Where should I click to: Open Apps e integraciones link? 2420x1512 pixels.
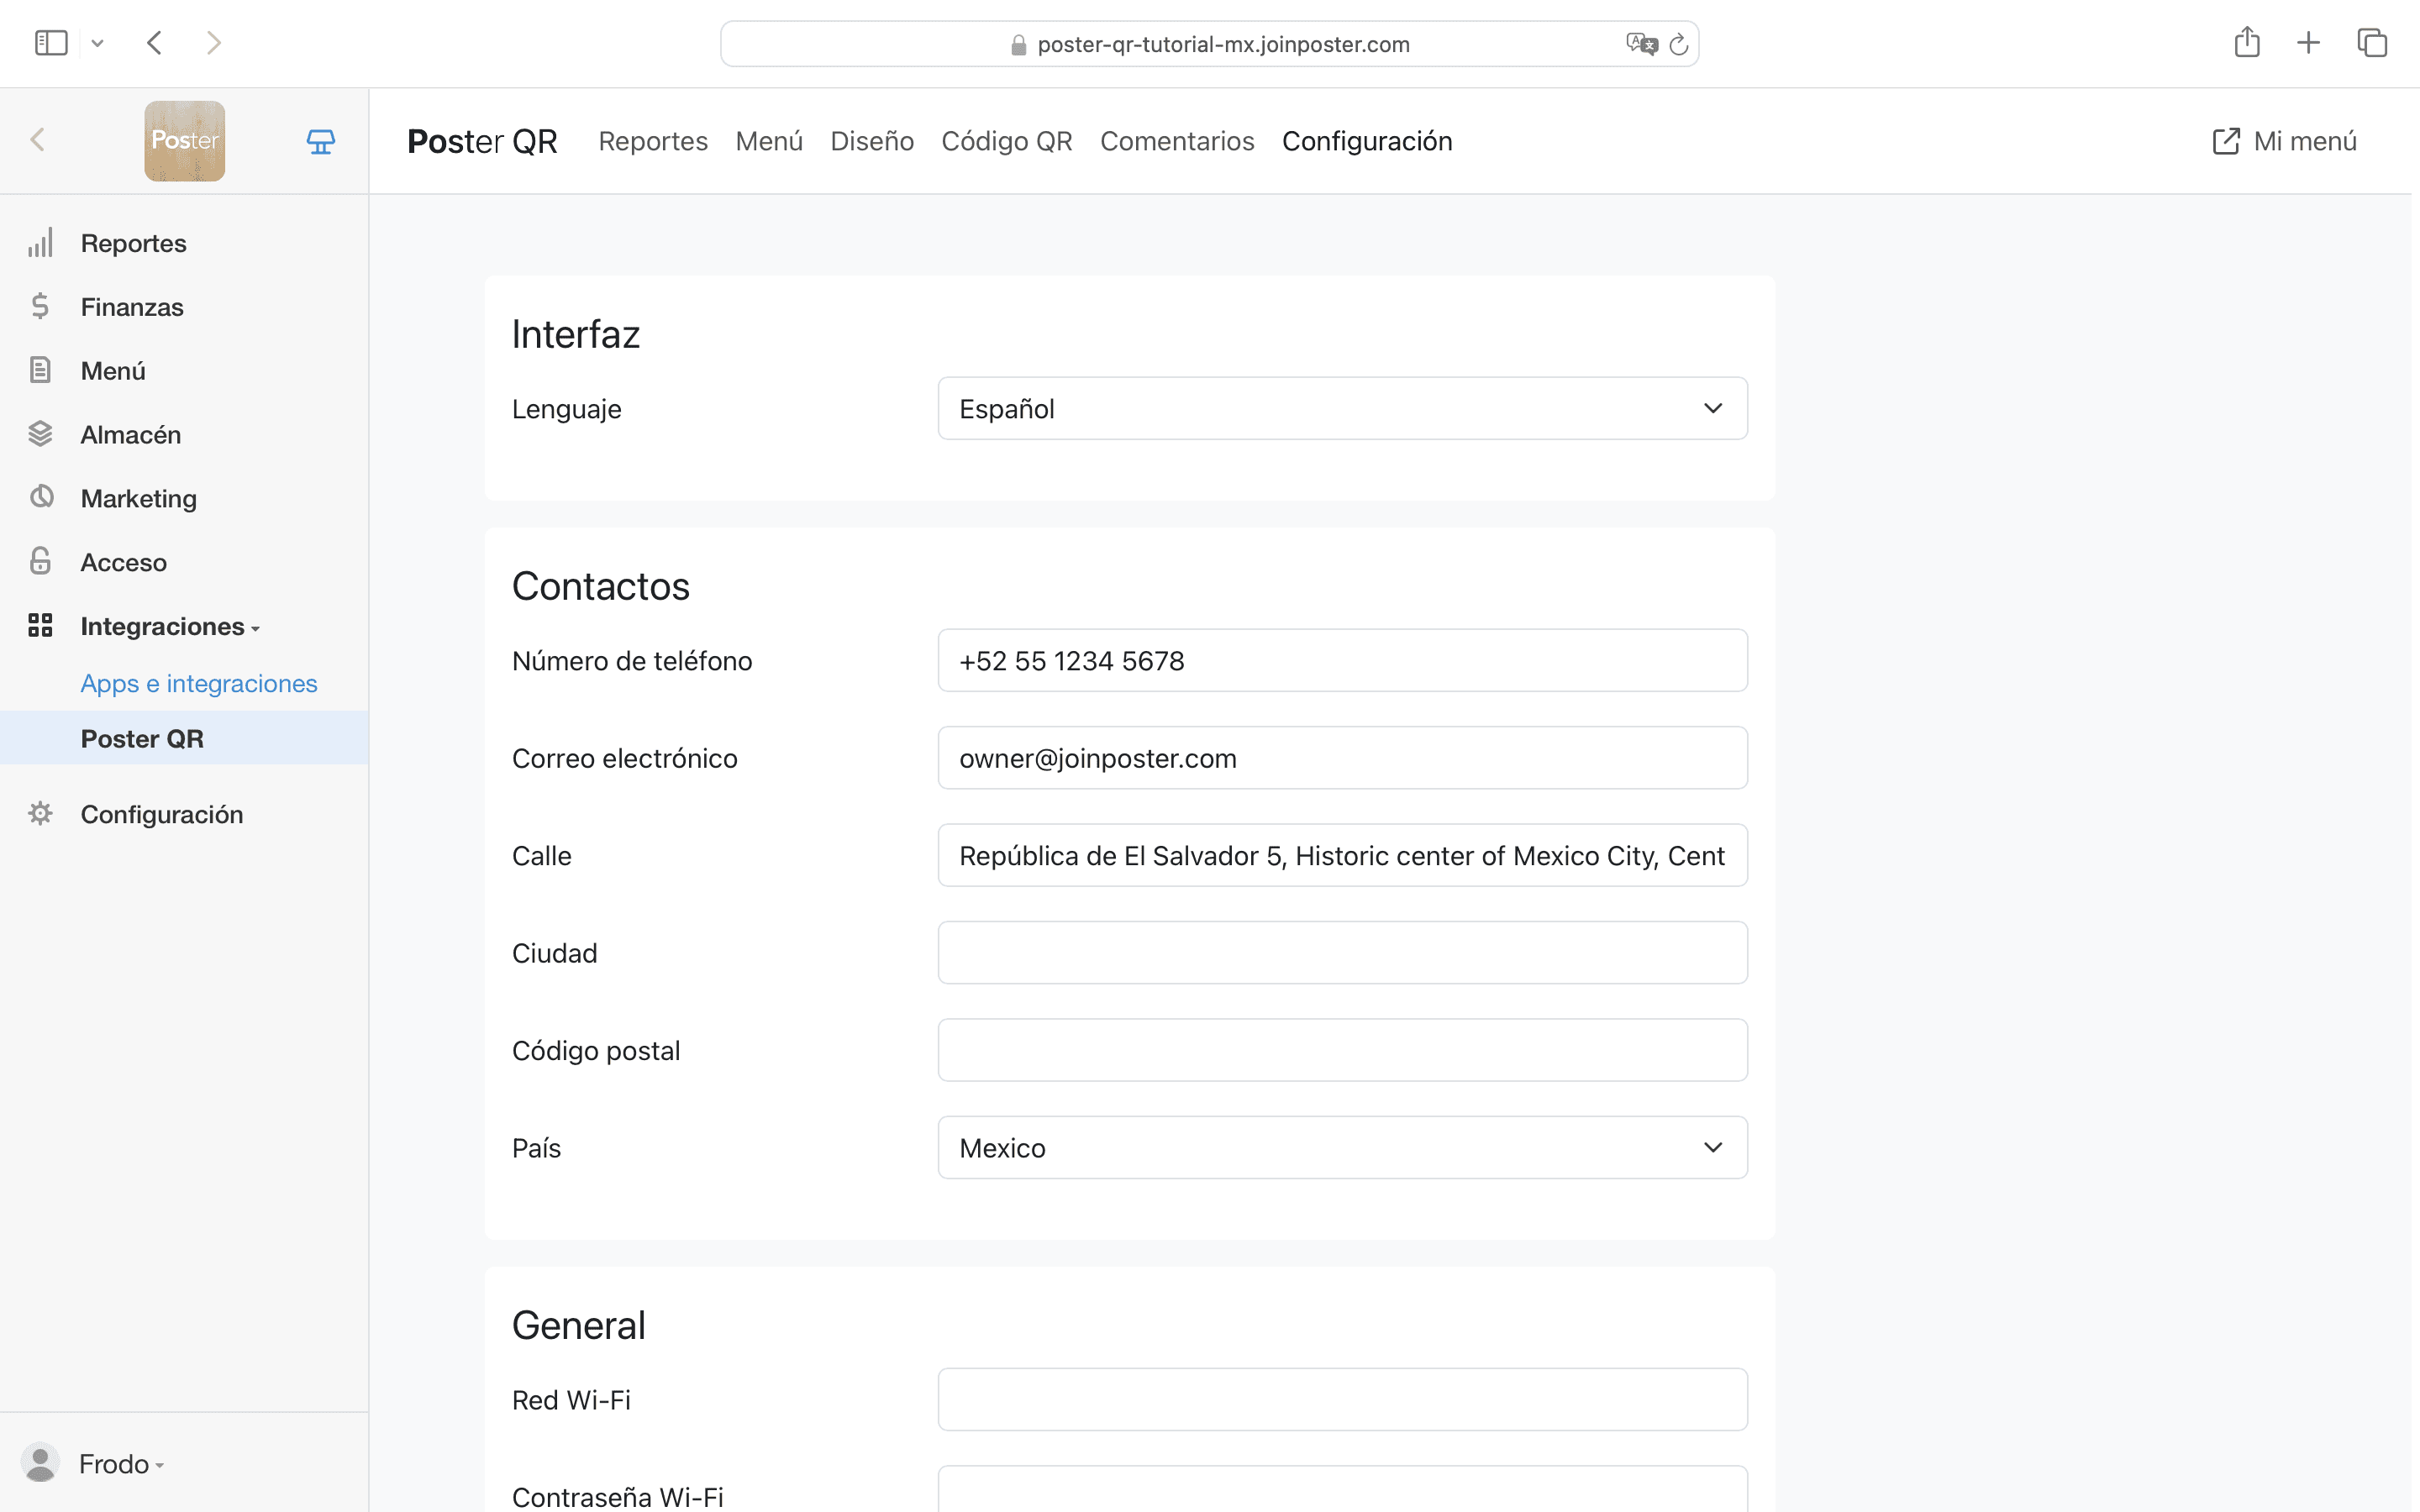pyautogui.click(x=199, y=683)
